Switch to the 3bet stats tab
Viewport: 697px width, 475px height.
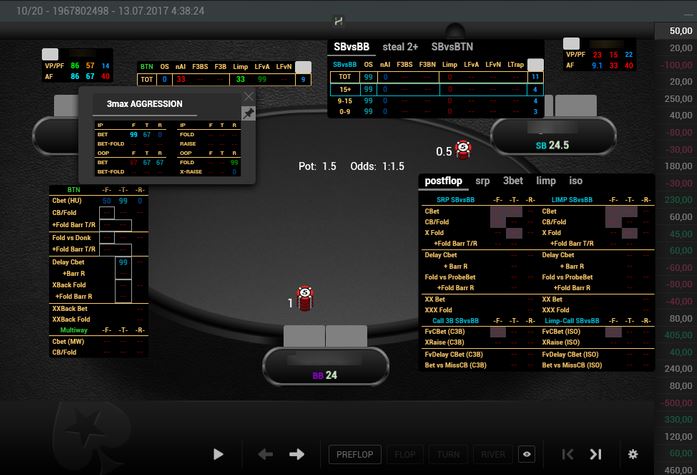513,181
